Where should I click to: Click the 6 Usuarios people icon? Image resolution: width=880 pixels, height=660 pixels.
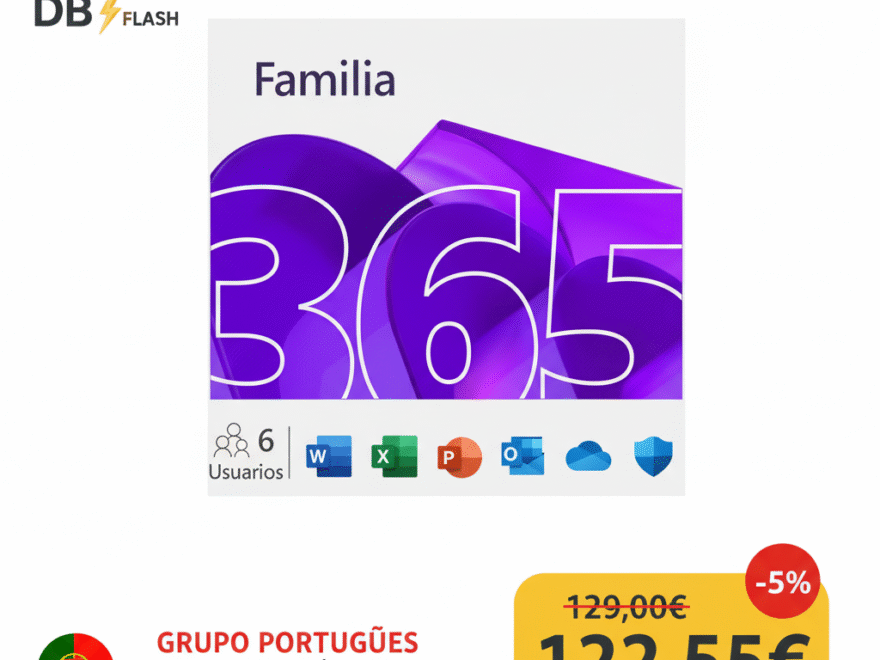231,440
